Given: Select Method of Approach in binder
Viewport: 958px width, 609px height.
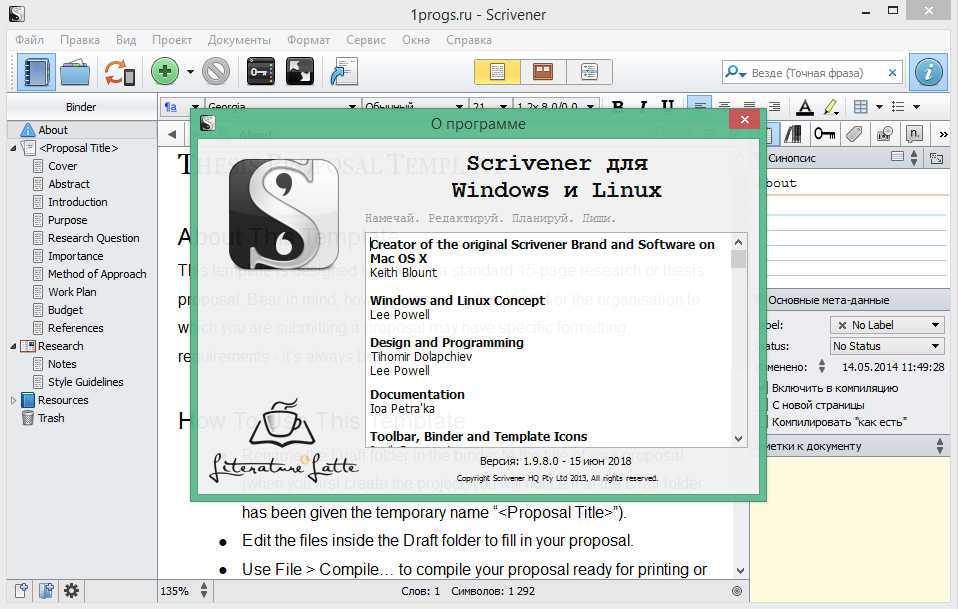Looking at the screenshot, I should (97, 274).
